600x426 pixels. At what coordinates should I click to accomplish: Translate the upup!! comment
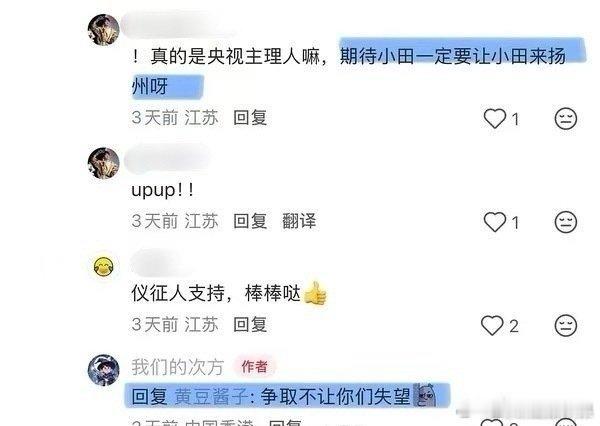tap(299, 221)
